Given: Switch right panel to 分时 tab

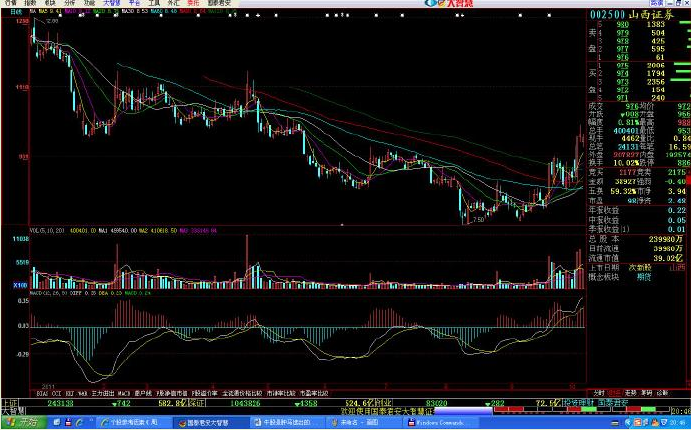Looking at the screenshot, I should (x=598, y=393).
